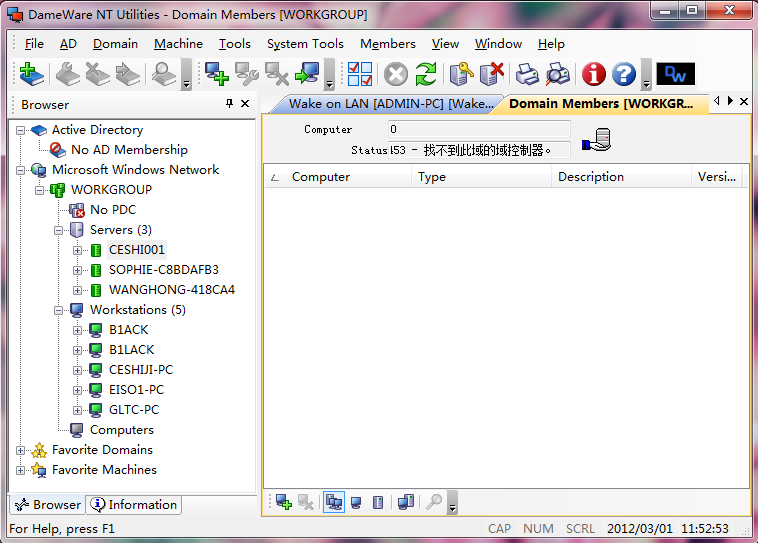
Task: Open the machine toolbar overflow dropdown arrow
Action: tap(329, 74)
